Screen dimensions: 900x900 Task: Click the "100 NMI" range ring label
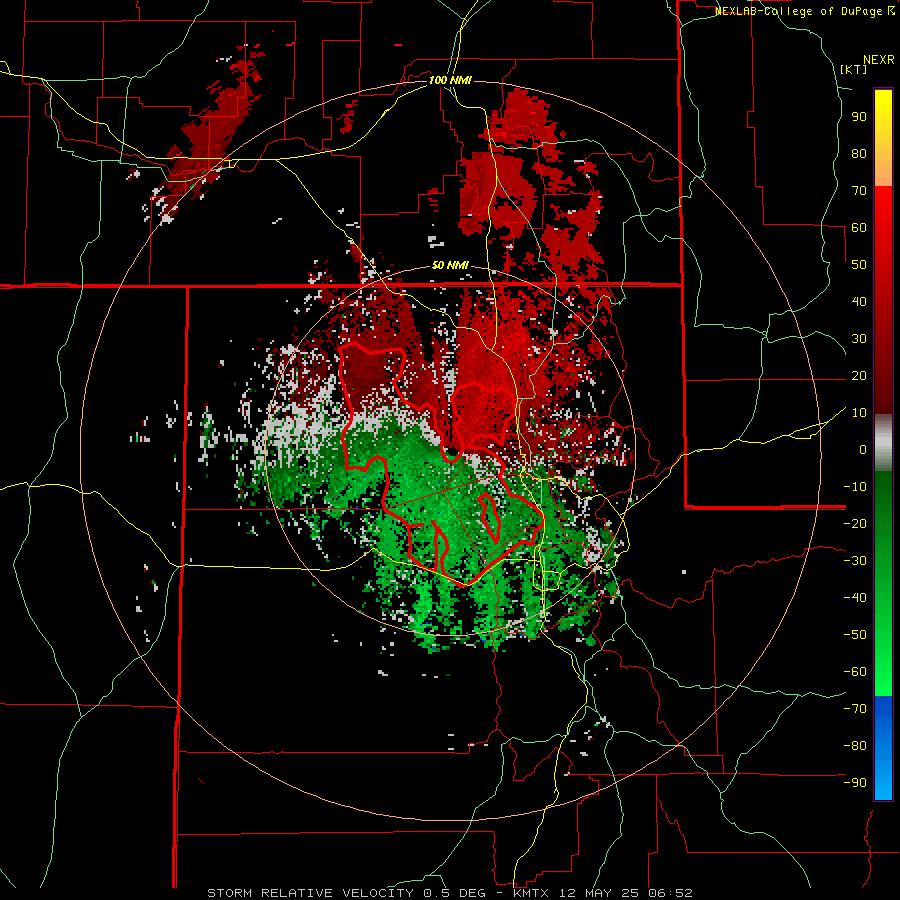(x=450, y=80)
